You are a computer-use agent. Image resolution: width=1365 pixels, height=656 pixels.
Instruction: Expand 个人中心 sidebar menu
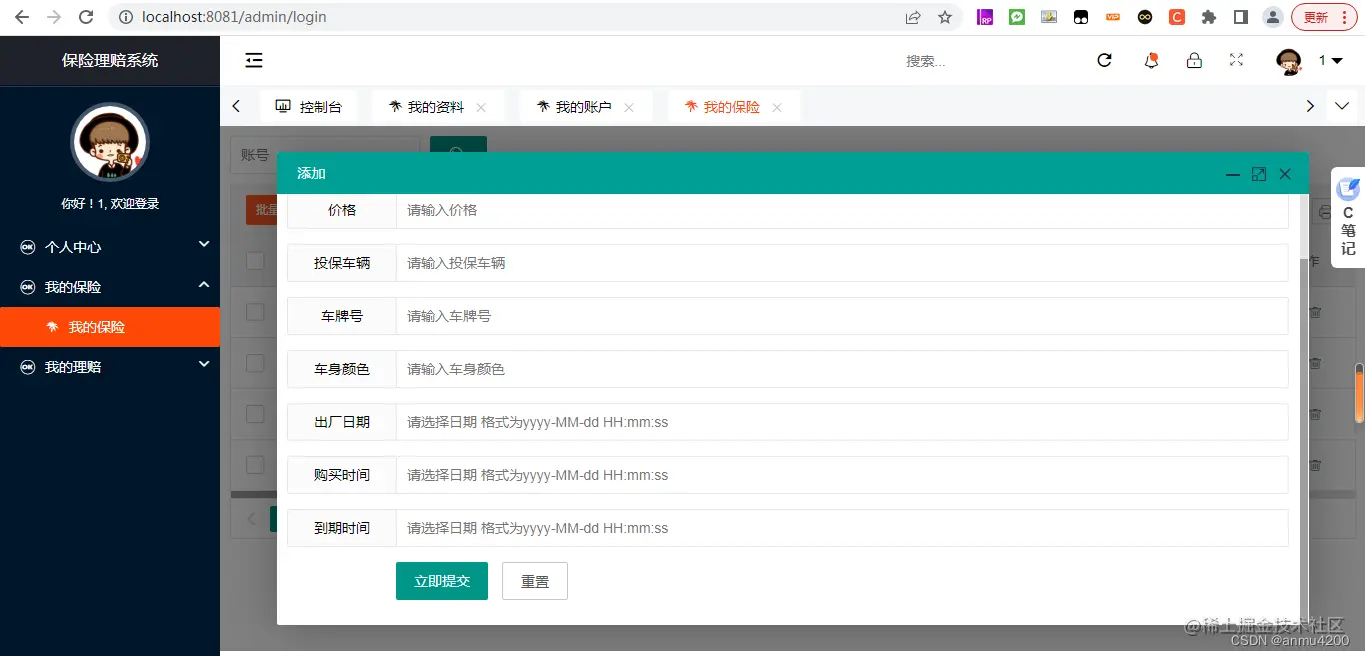pos(110,246)
